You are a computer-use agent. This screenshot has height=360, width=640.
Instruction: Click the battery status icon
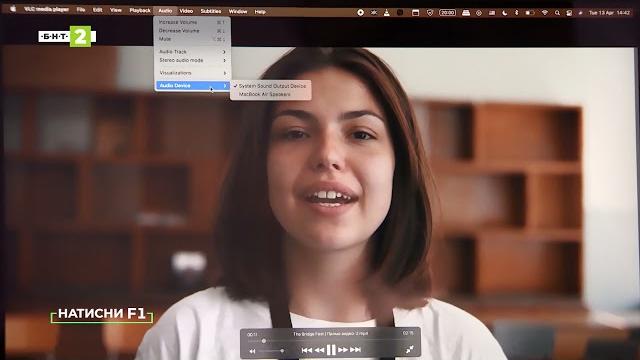pos(529,13)
